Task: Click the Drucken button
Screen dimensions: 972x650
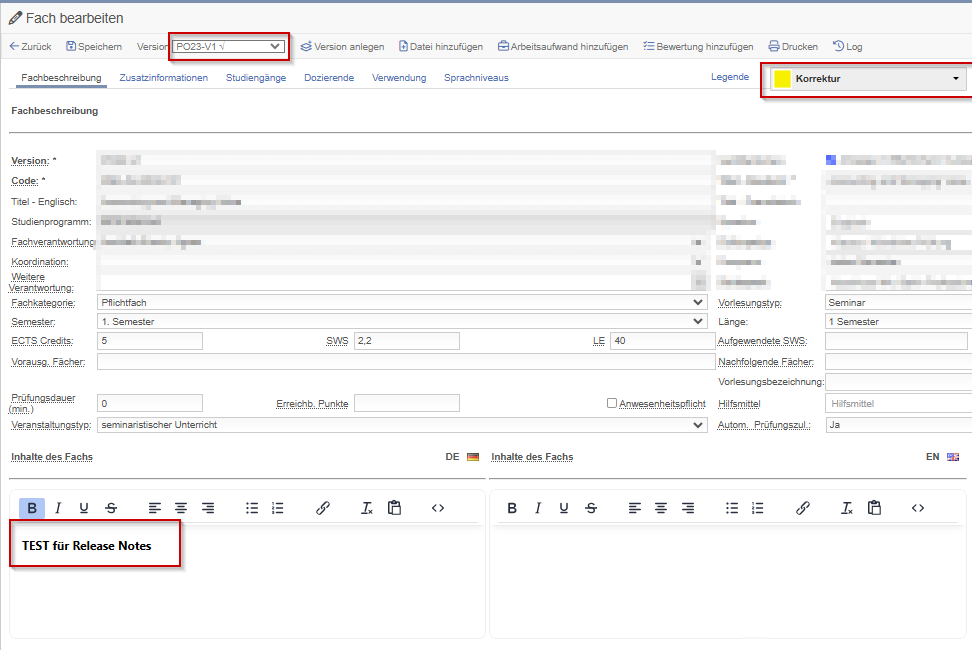Action: (x=793, y=46)
